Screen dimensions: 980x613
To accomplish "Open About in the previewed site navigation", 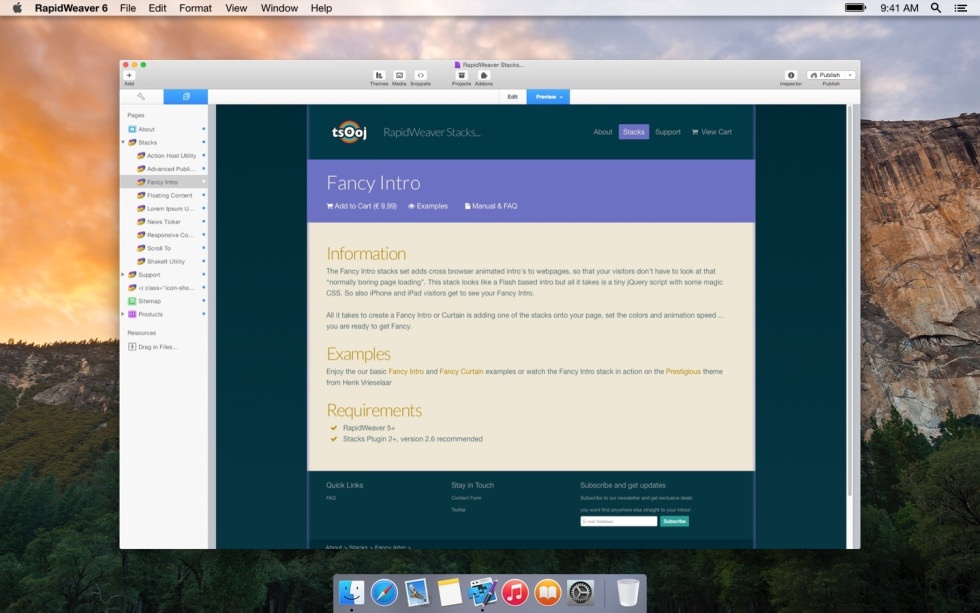I will (602, 132).
